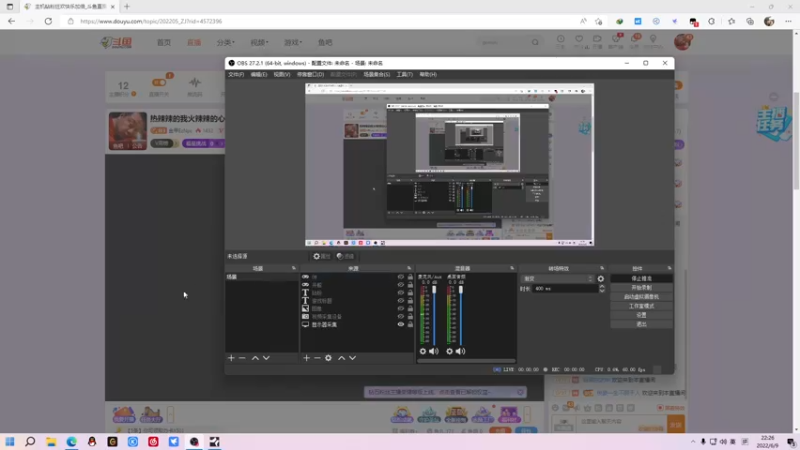
Task: Refresh the Douyu page in Edge
Action: click(48, 21)
